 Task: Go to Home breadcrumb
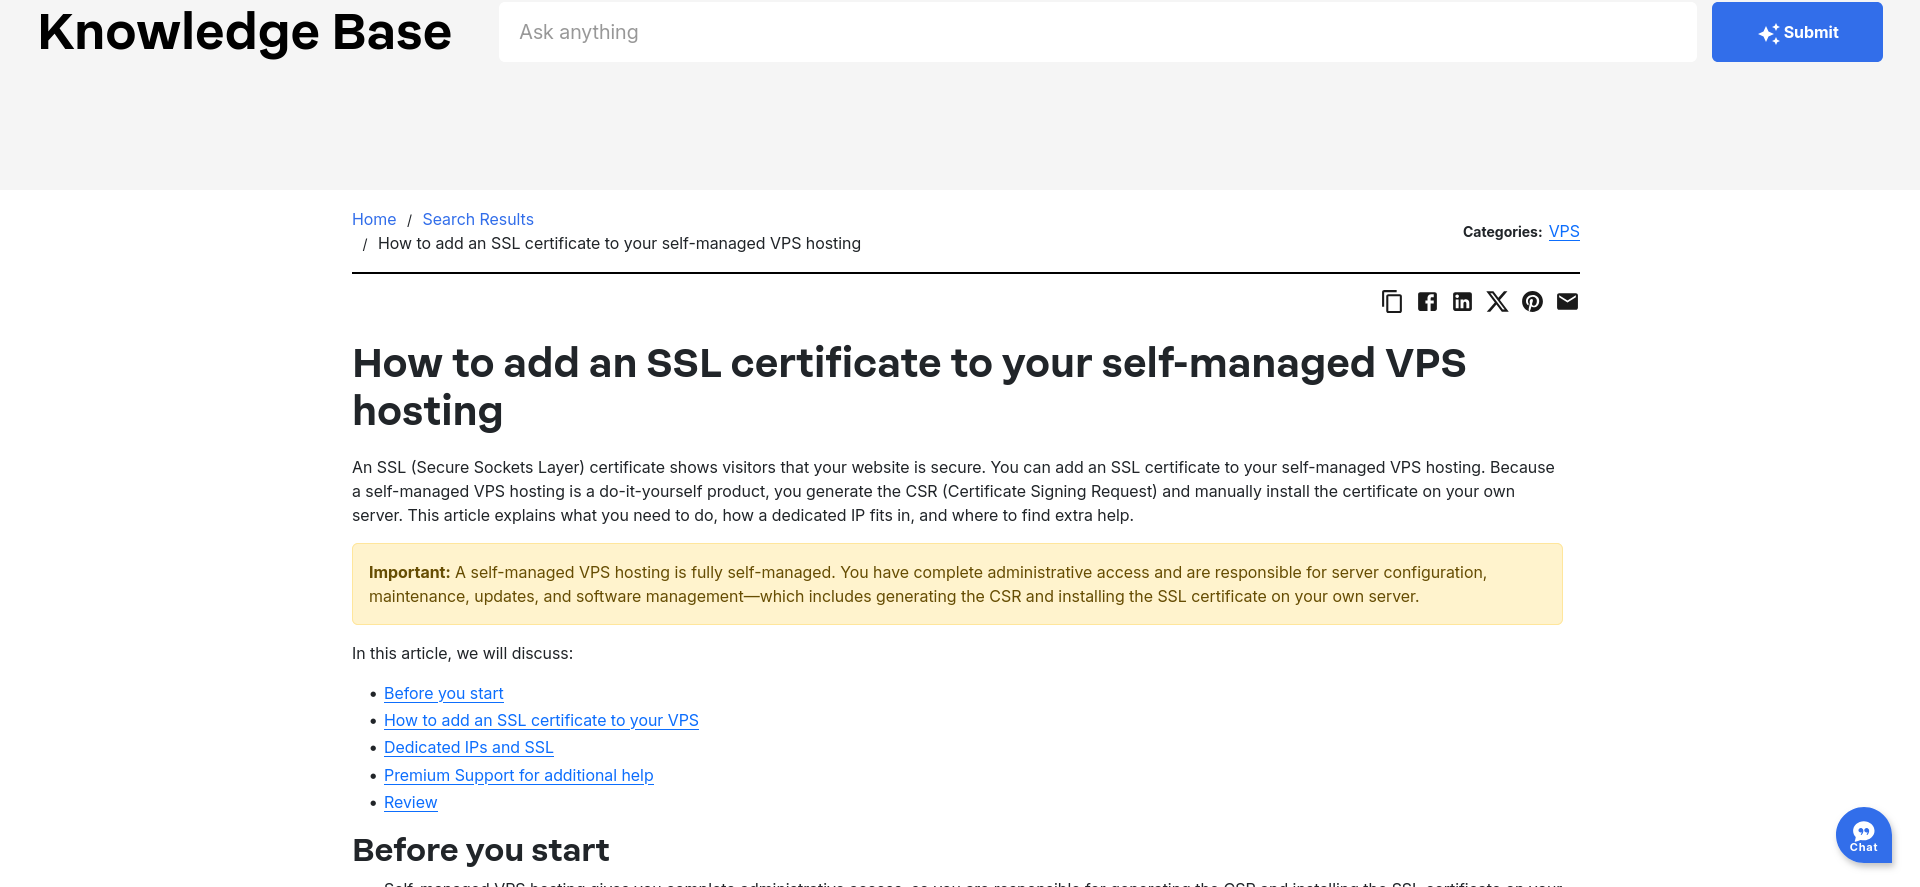374,219
